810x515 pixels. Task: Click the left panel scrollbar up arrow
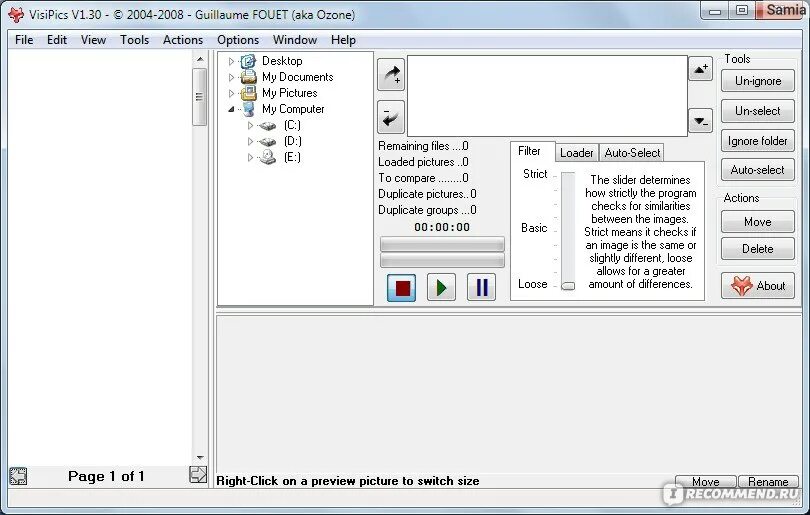coord(200,59)
